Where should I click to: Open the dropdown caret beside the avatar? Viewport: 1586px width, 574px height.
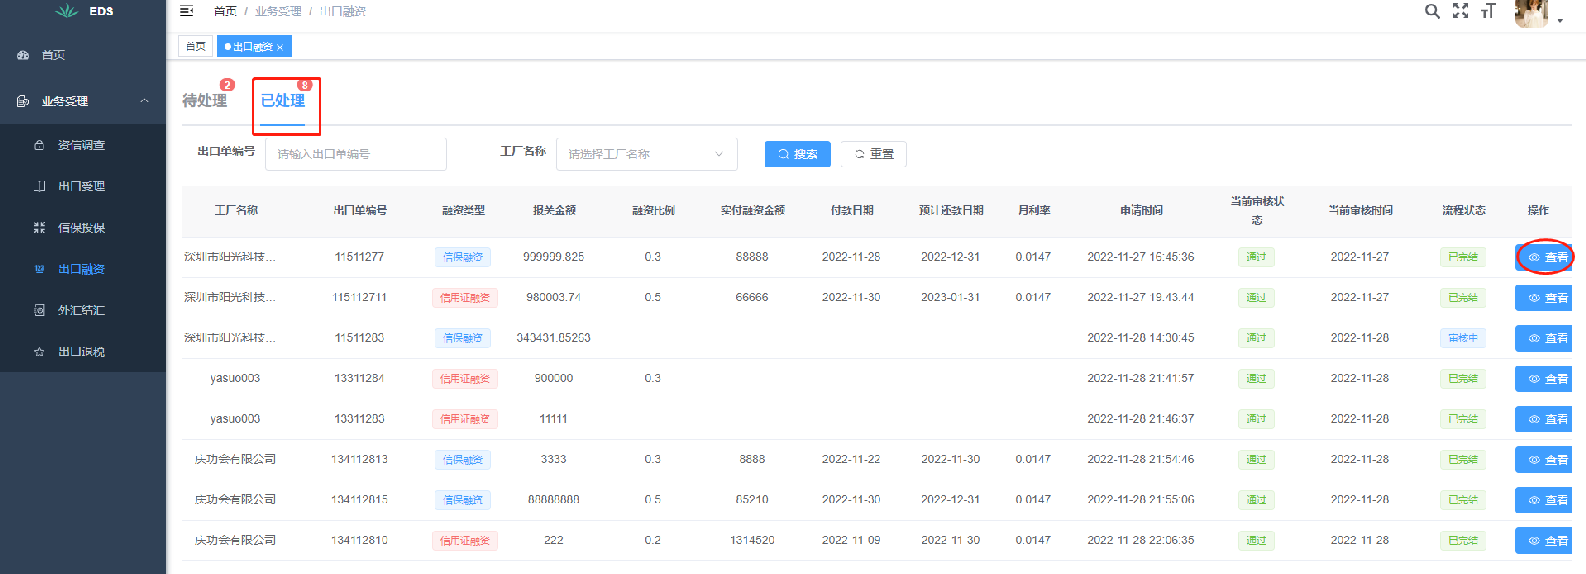(x=1560, y=20)
